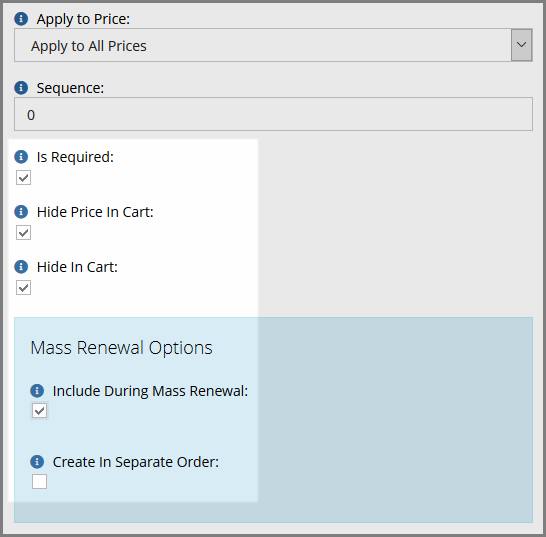Expand the Apply to Price dropdown arrow

(x=521, y=45)
